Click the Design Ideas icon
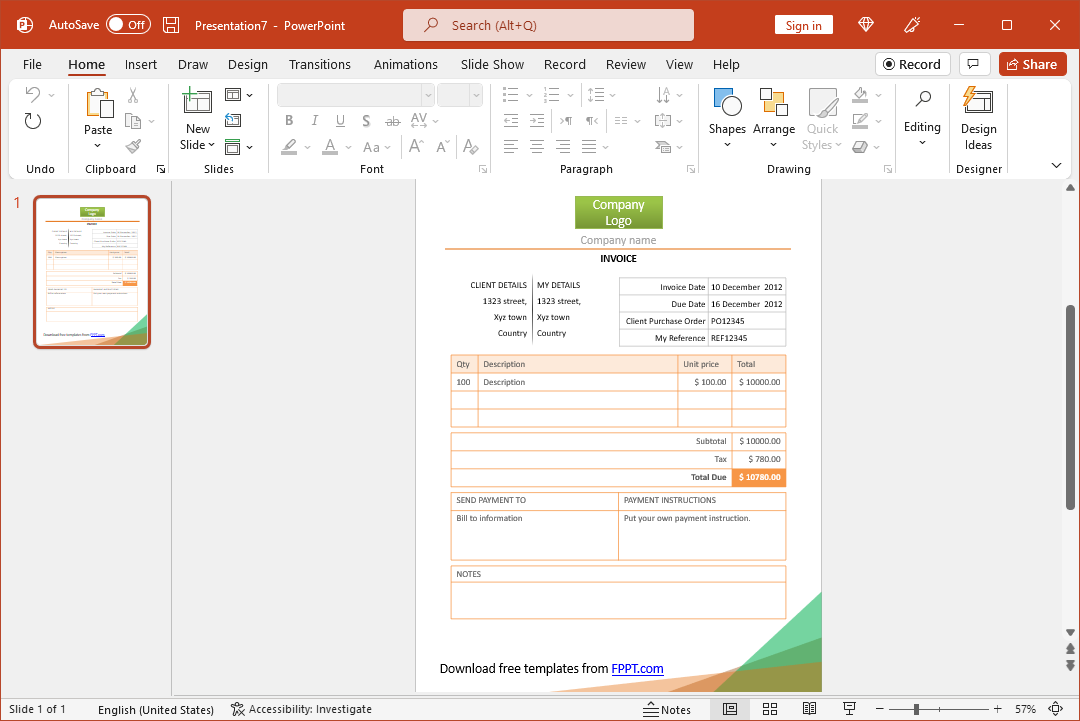This screenshot has height=721, width=1080. tap(978, 119)
